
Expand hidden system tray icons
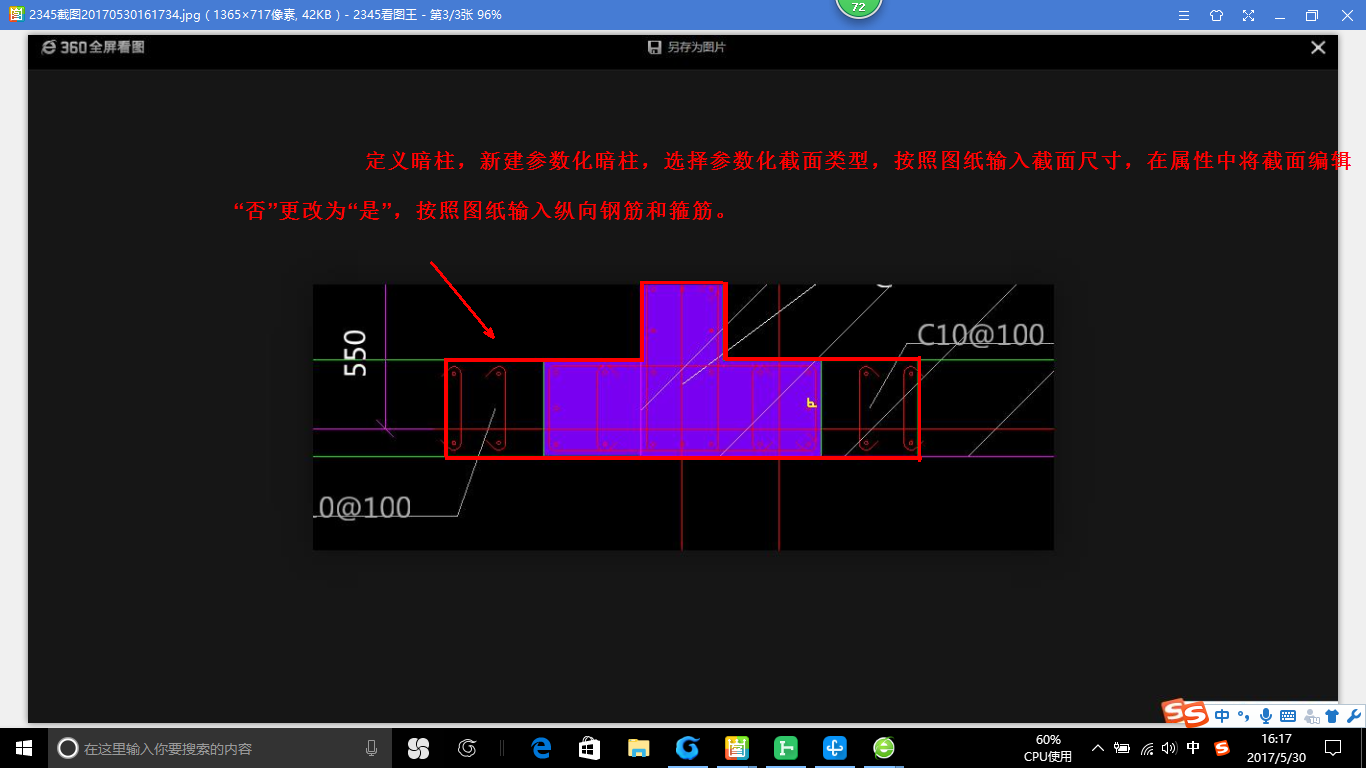[x=1097, y=748]
